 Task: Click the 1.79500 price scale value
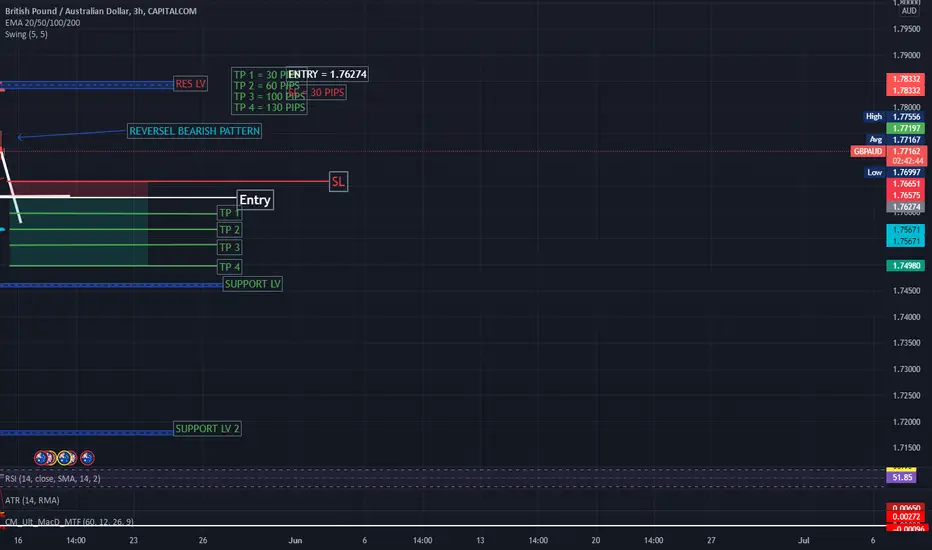point(906,29)
